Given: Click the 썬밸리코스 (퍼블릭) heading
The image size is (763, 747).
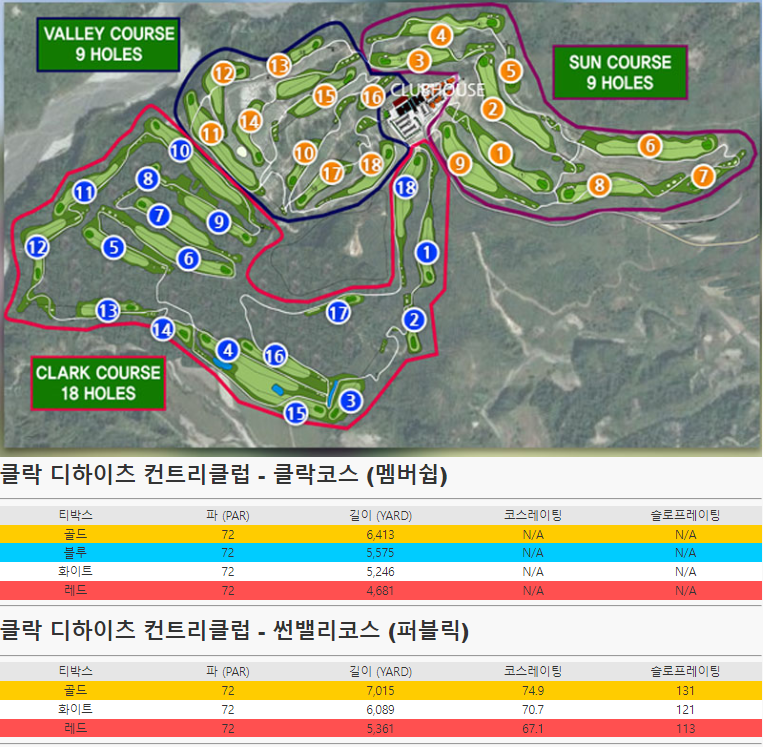Looking at the screenshot, I should pyautogui.click(x=371, y=631).
